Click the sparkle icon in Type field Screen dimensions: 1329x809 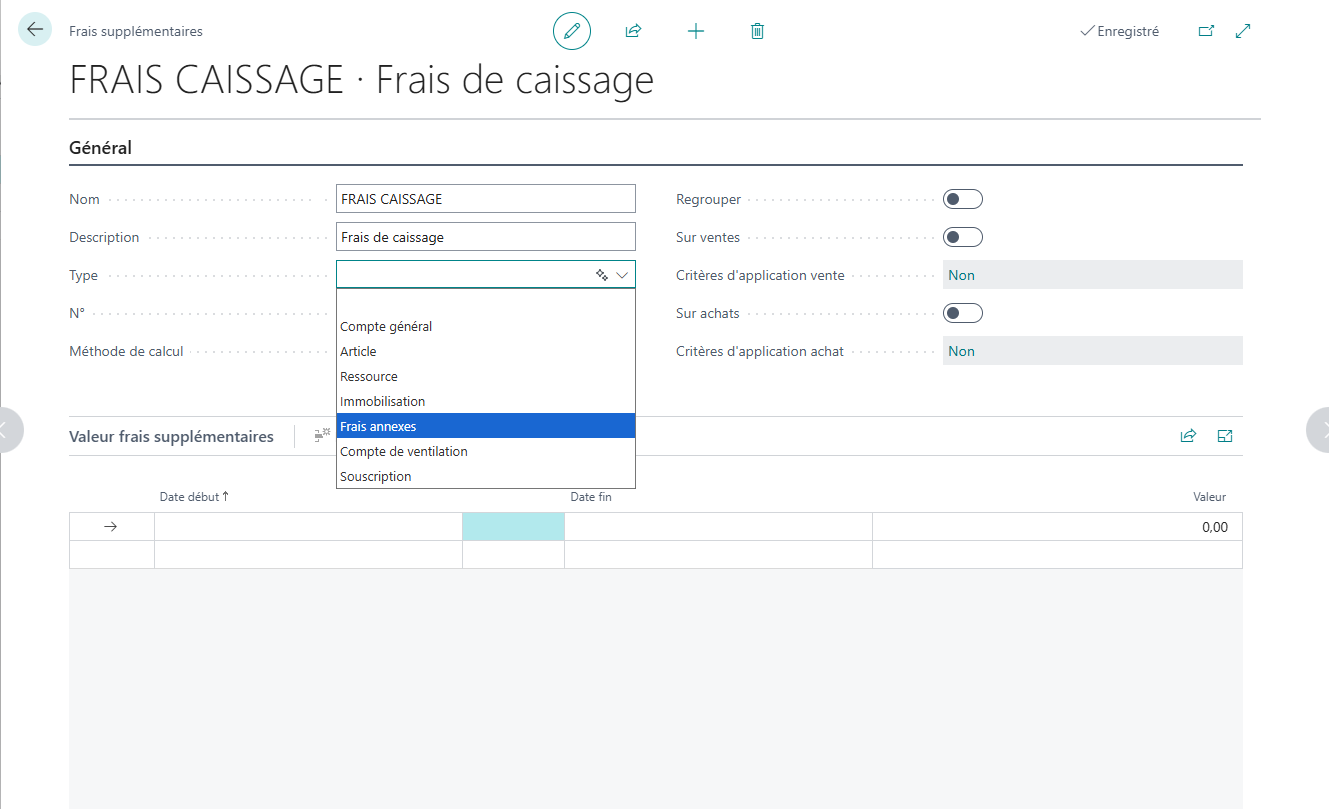pos(602,275)
